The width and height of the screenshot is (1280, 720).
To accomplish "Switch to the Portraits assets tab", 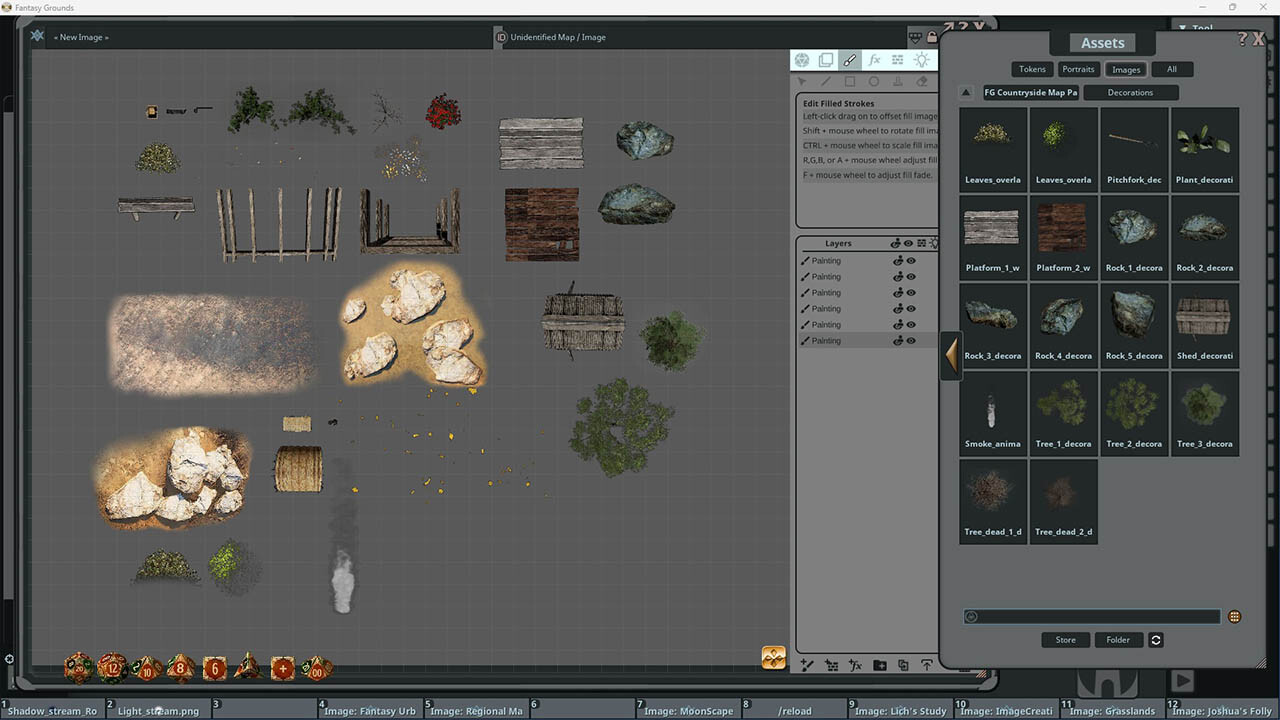I will (x=1078, y=69).
